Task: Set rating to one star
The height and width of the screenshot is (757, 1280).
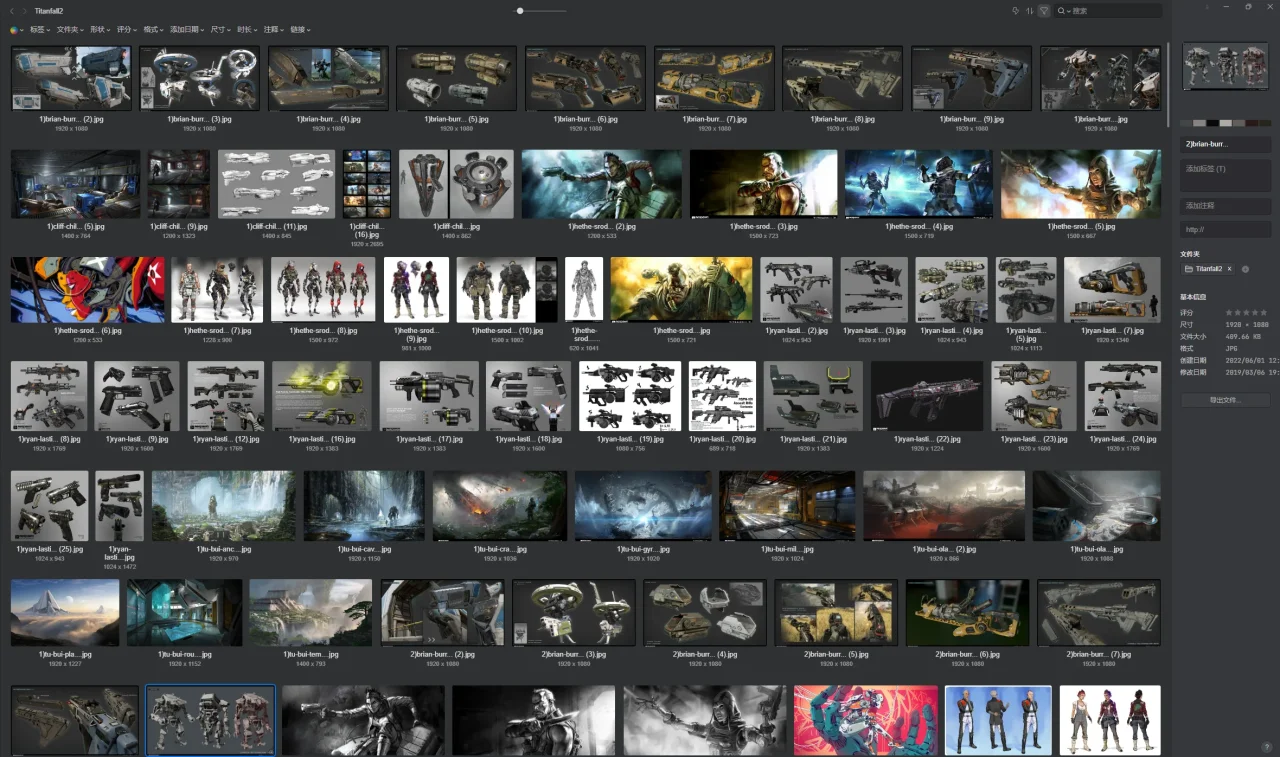Action: pyautogui.click(x=1228, y=313)
